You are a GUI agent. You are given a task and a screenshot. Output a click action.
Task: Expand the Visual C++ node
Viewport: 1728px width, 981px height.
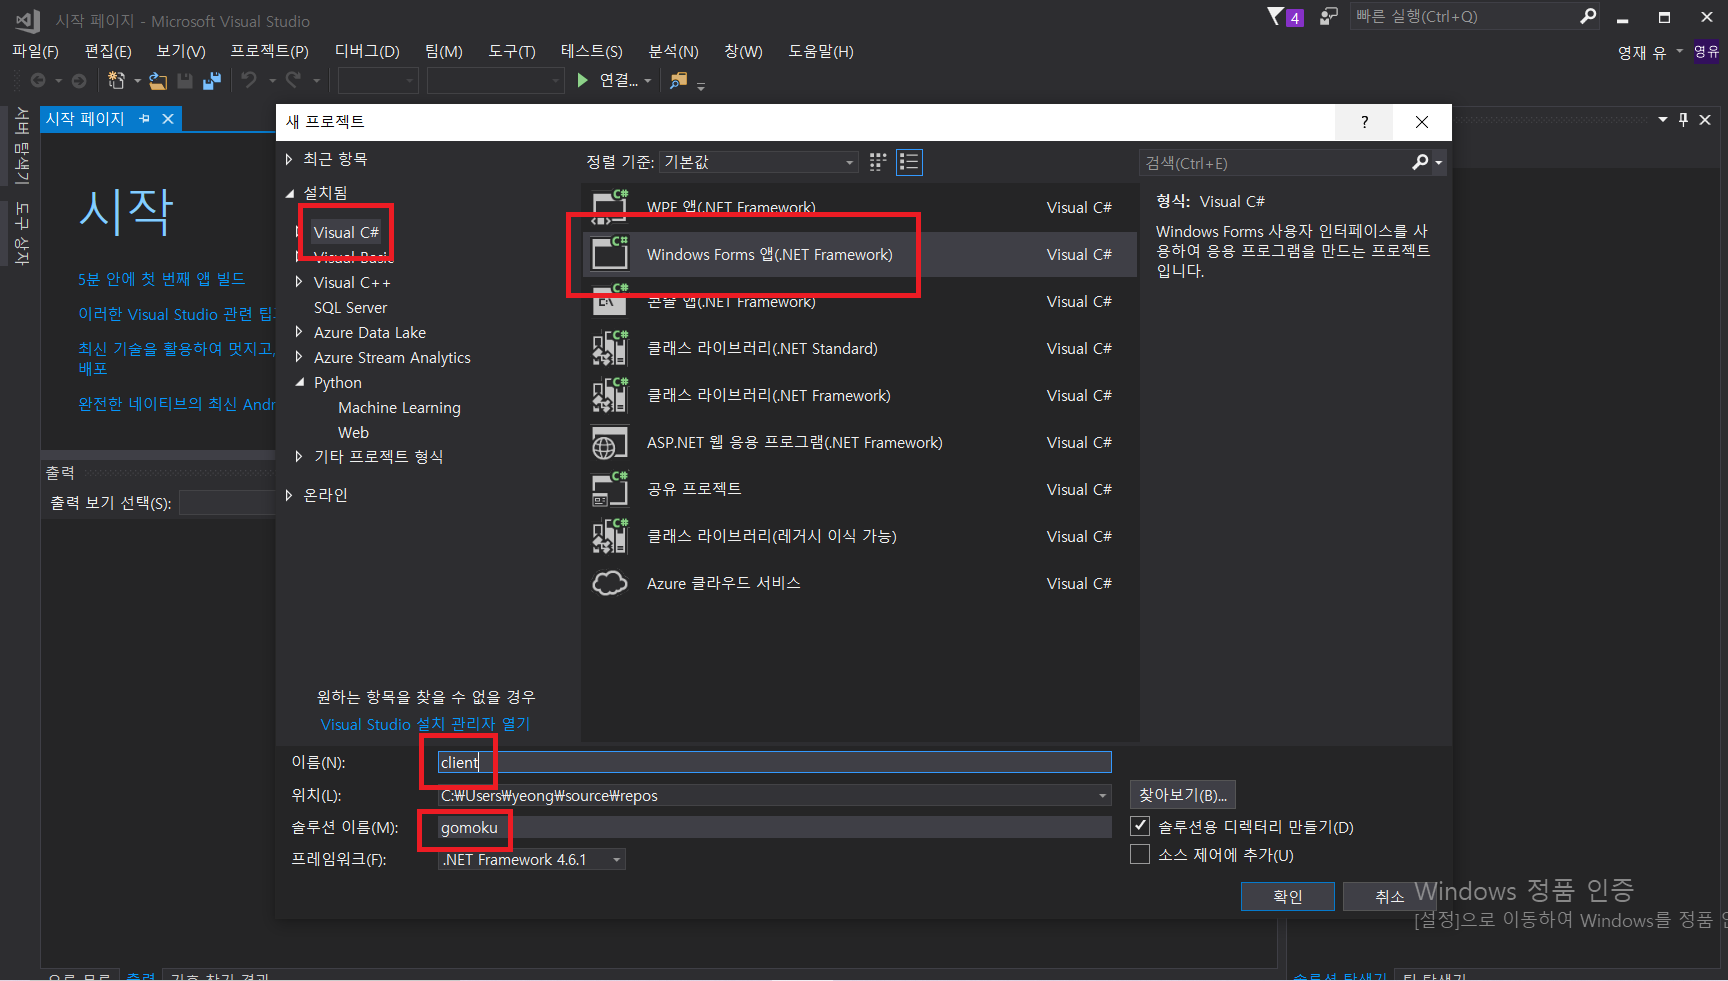299,282
